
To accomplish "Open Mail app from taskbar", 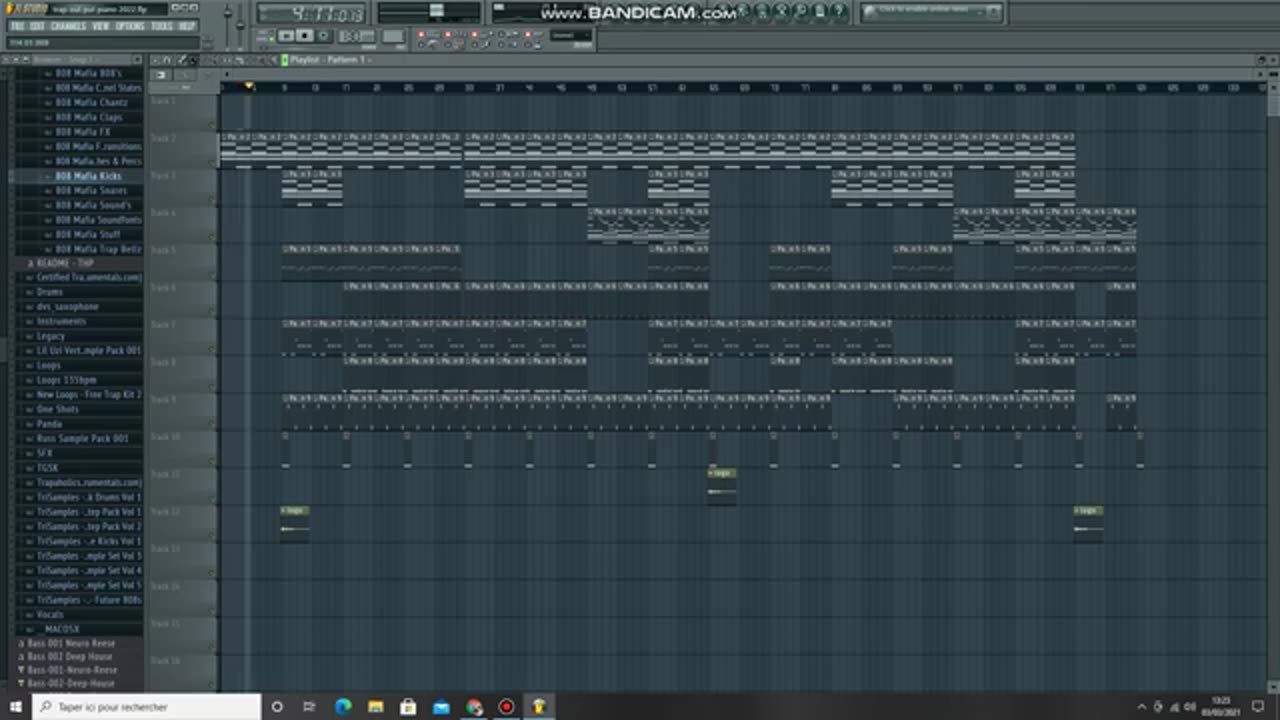I will pos(441,707).
